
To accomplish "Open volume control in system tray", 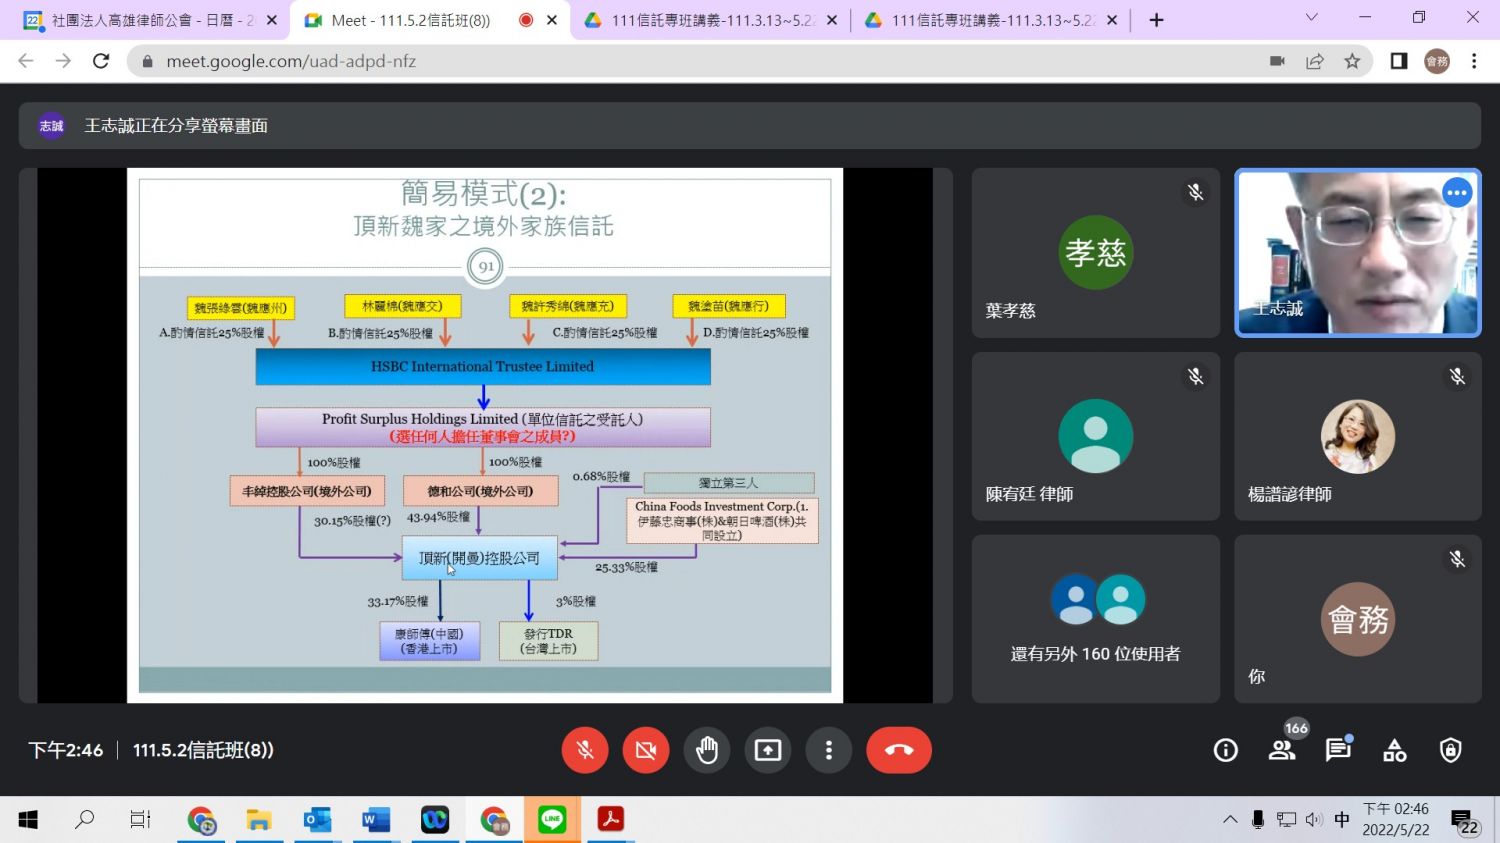I will coord(1314,820).
